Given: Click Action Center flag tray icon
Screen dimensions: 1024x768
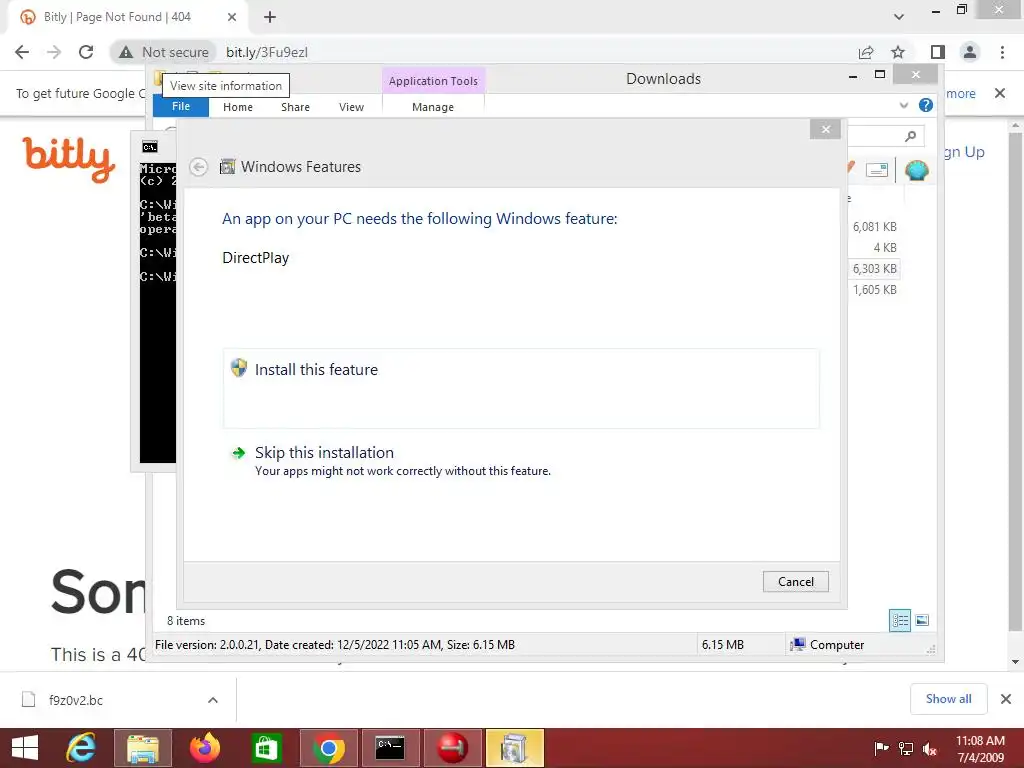Looking at the screenshot, I should 881,748.
